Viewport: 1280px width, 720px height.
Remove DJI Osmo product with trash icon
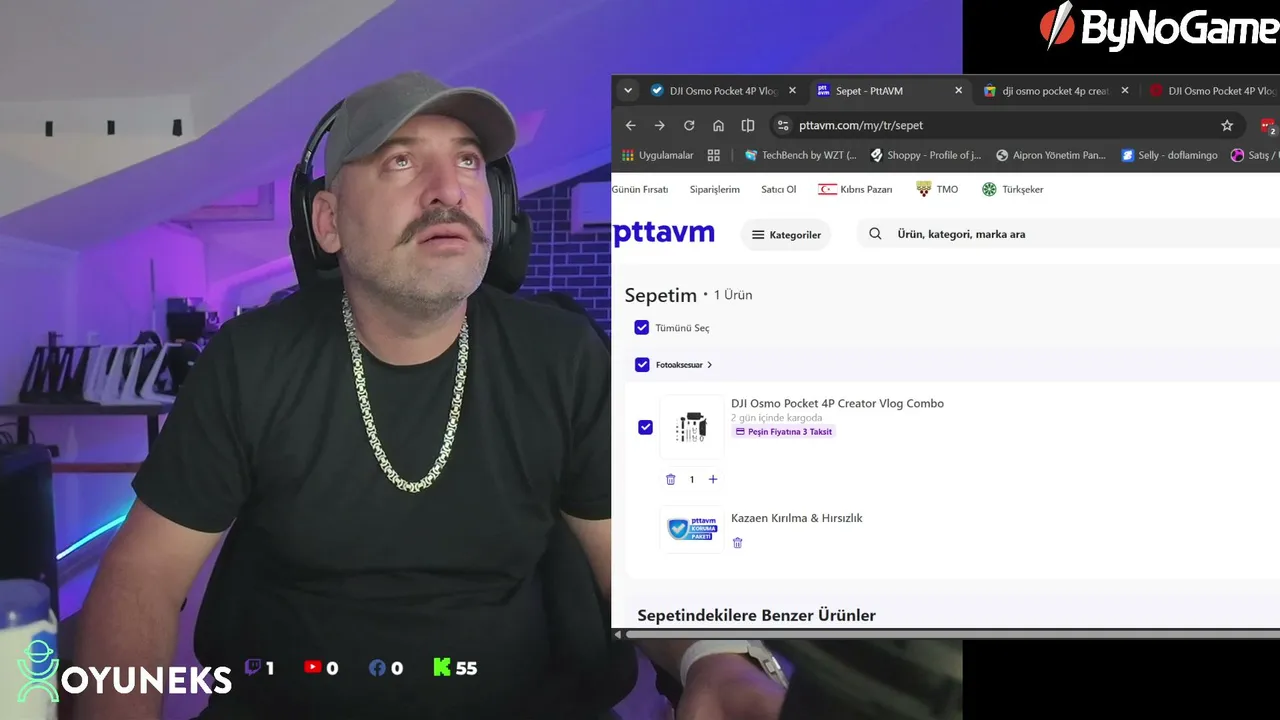pyautogui.click(x=671, y=479)
